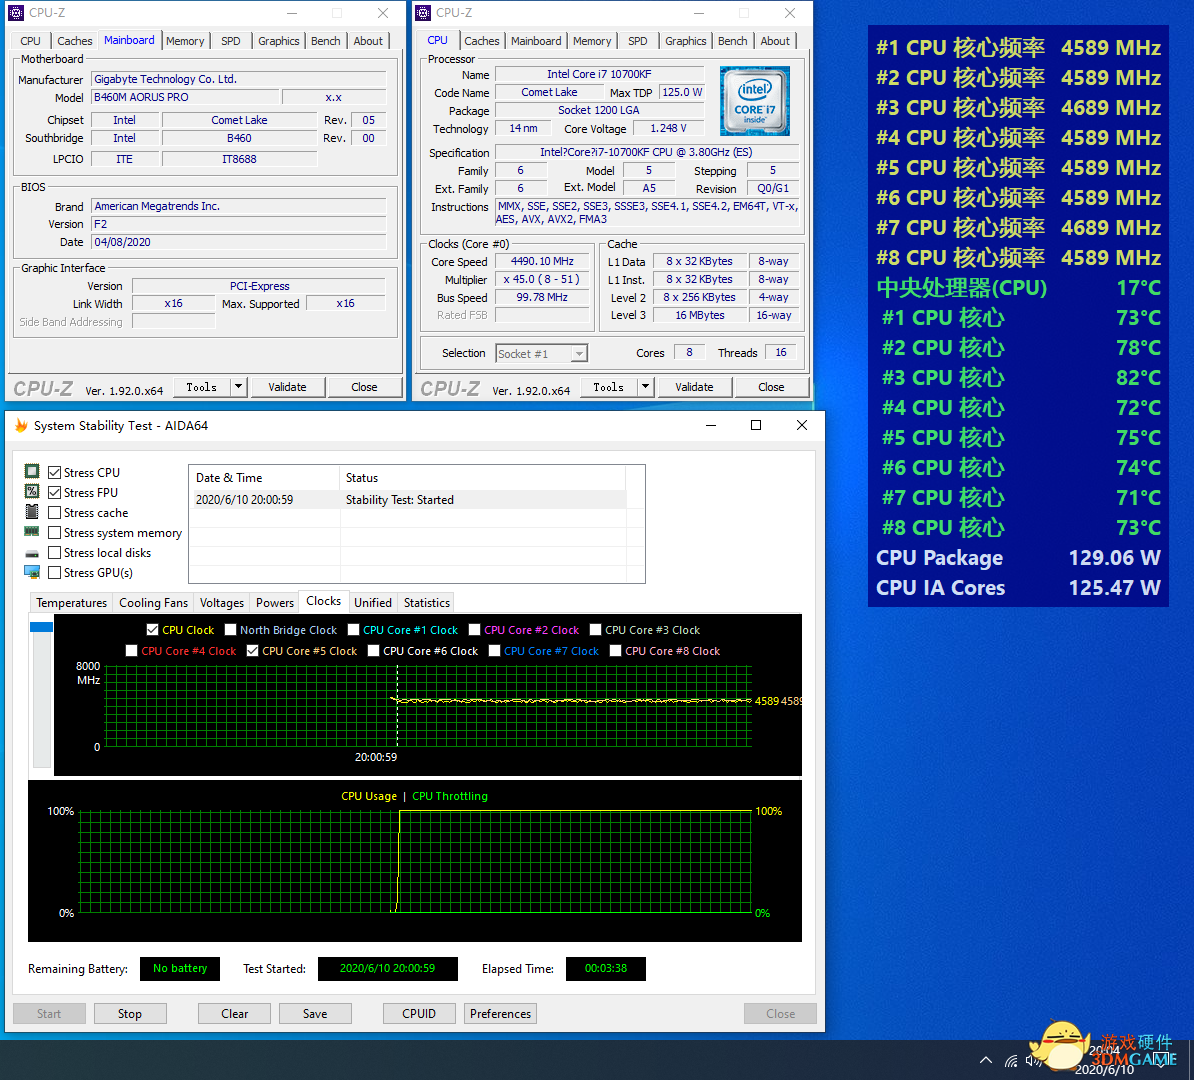Click the monitor icon beside Stress GPU(s)
This screenshot has width=1194, height=1080.
pyautogui.click(x=32, y=572)
